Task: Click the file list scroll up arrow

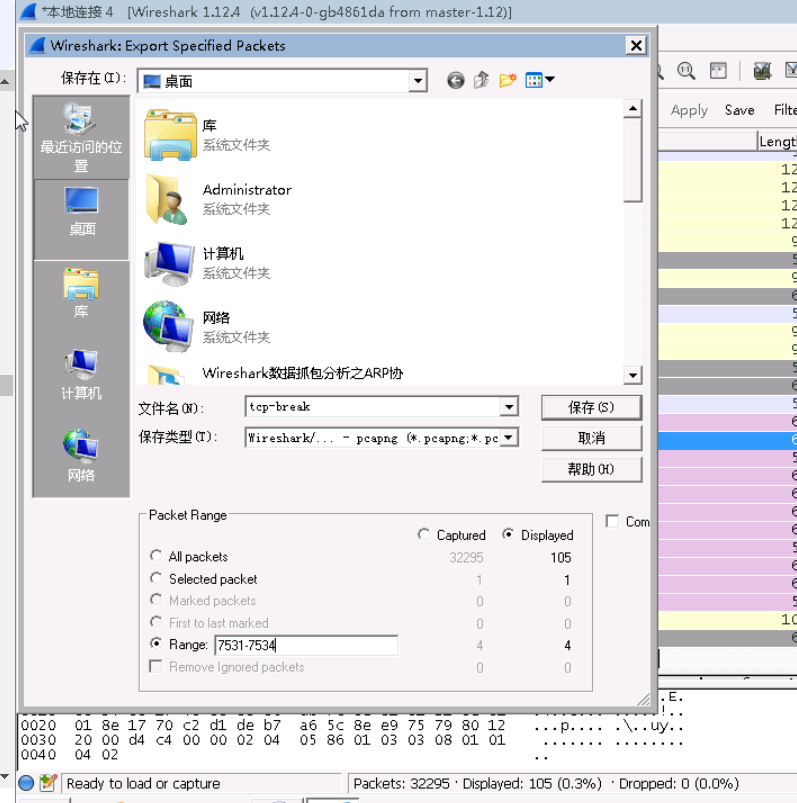Action: point(633,109)
